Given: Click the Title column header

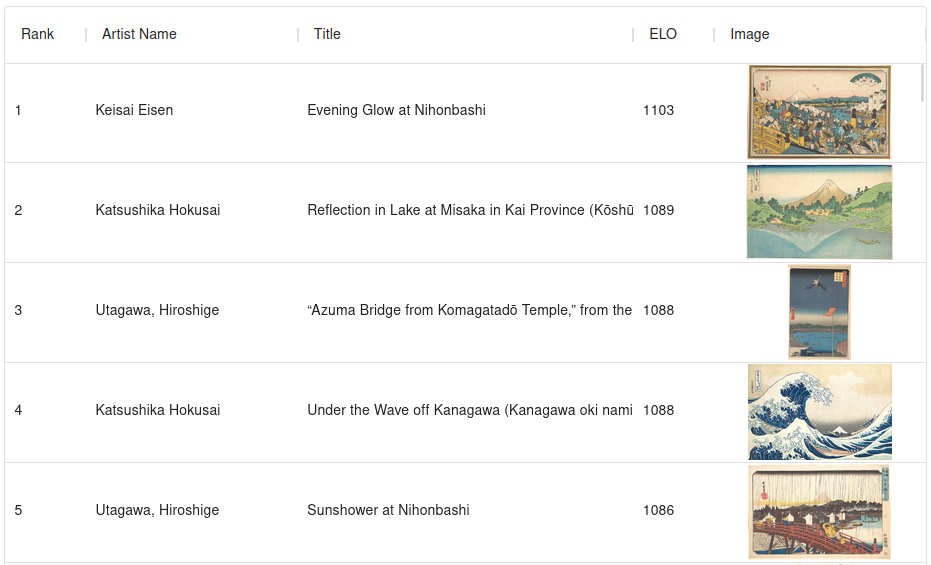Looking at the screenshot, I should tap(327, 34).
